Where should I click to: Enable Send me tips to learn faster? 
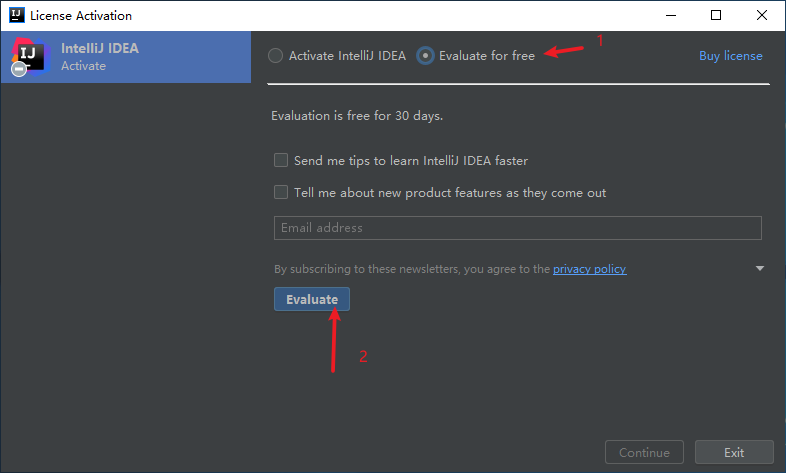click(x=281, y=160)
